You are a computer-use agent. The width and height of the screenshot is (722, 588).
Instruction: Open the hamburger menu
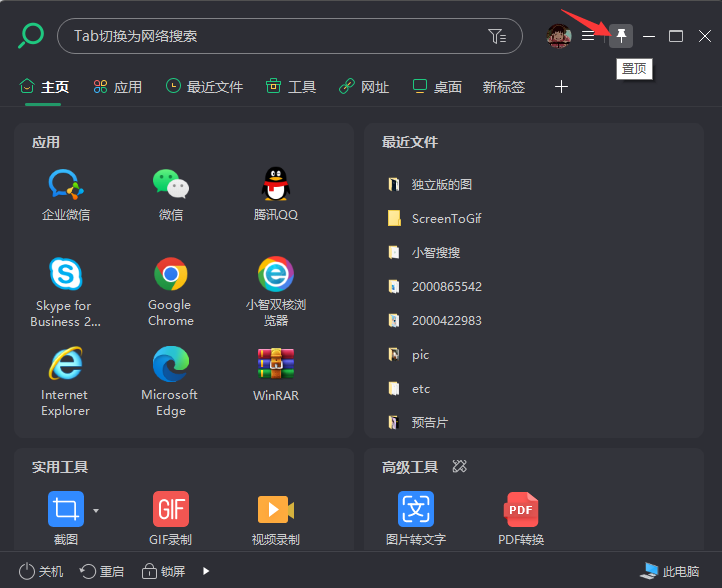(x=588, y=35)
